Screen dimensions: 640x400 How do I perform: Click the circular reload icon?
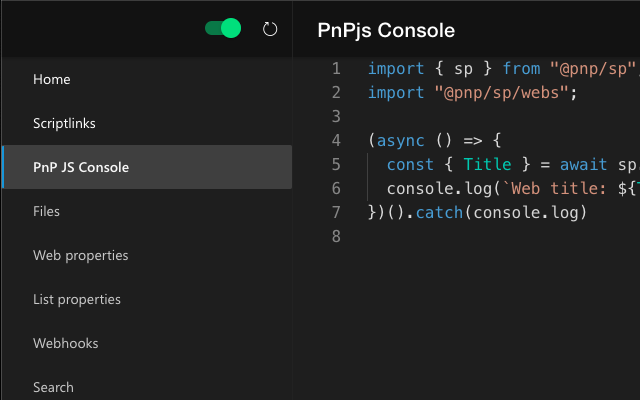pyautogui.click(x=269, y=29)
